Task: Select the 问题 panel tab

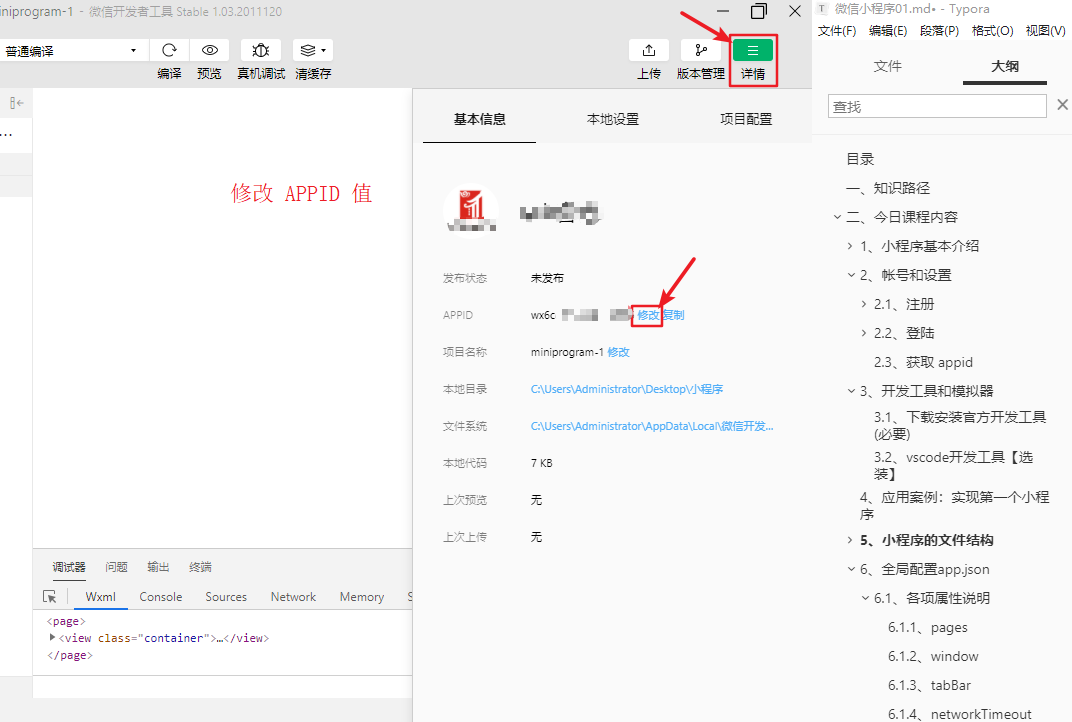Action: tap(116, 567)
